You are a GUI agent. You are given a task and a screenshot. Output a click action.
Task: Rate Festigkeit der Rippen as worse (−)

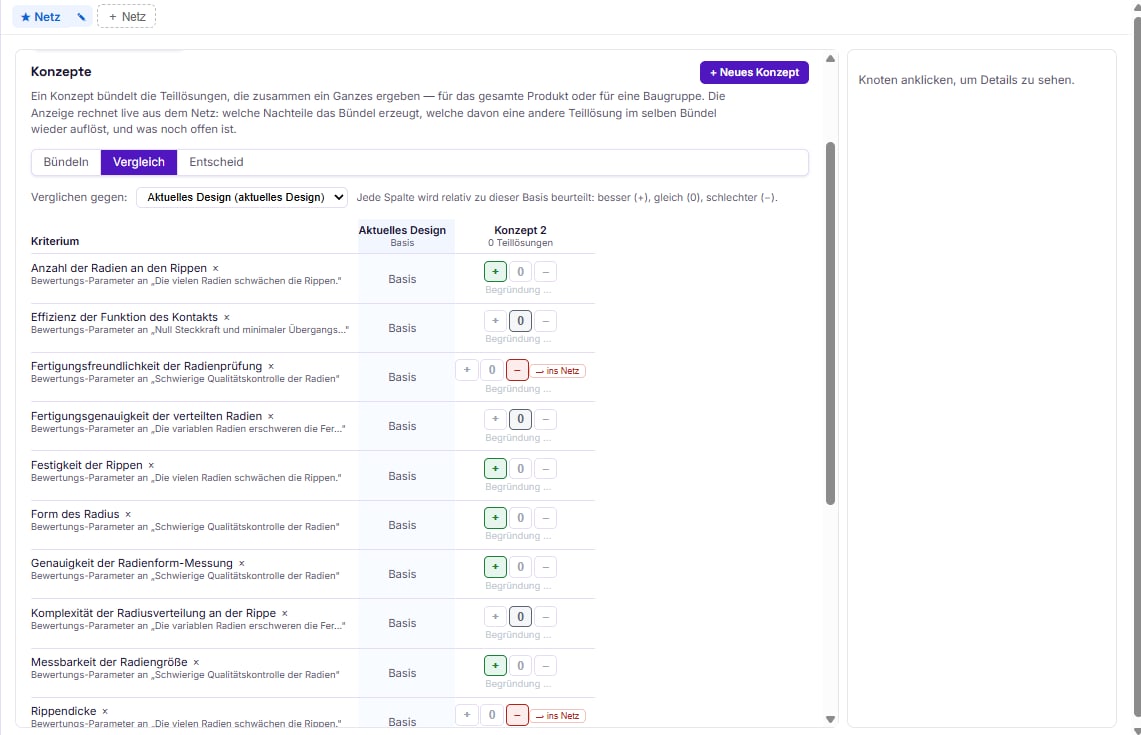click(x=546, y=469)
